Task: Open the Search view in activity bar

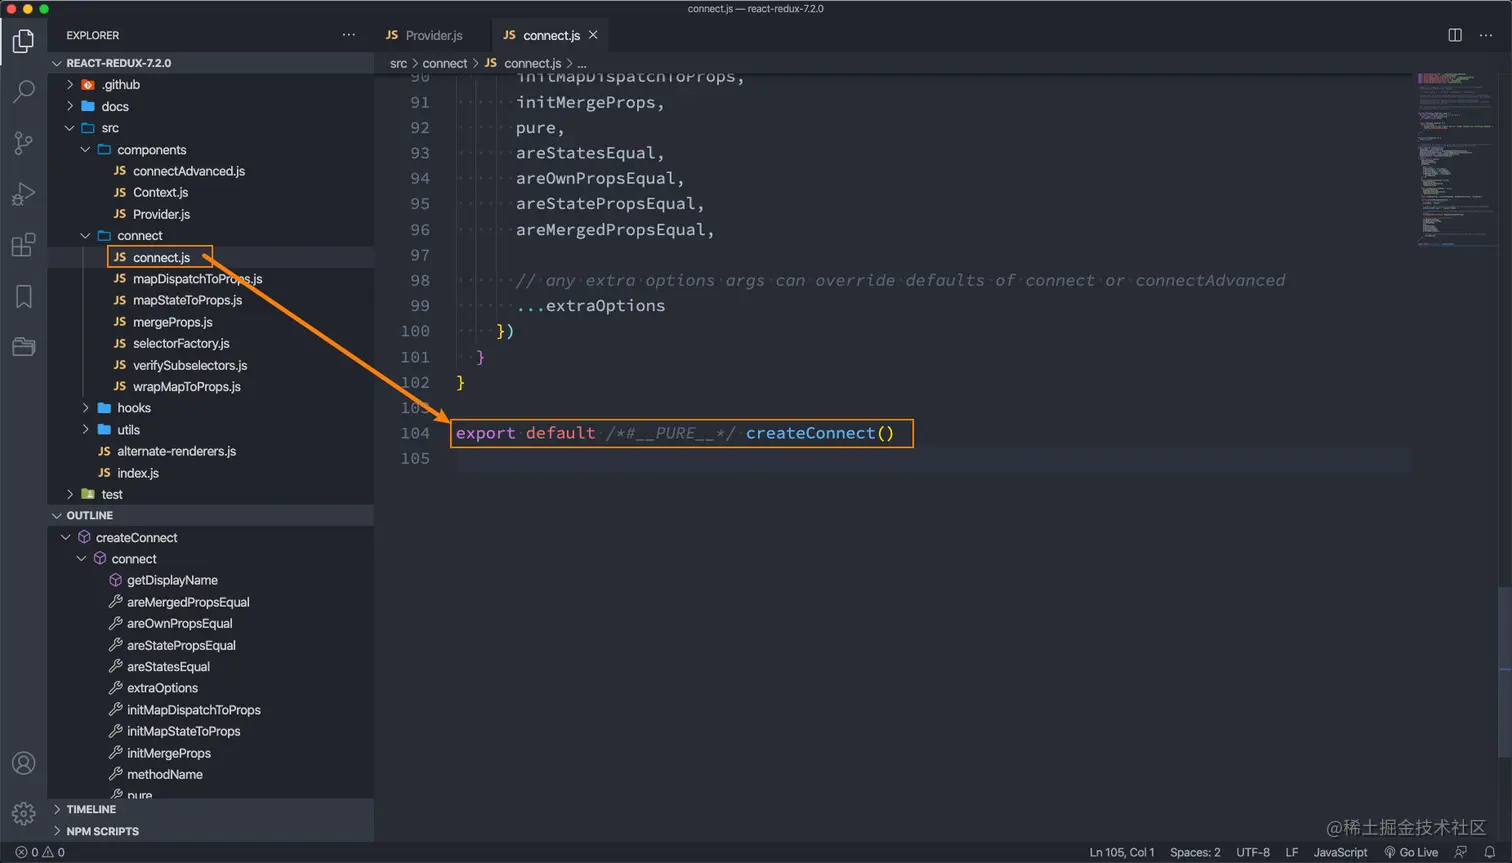Action: tap(23, 92)
